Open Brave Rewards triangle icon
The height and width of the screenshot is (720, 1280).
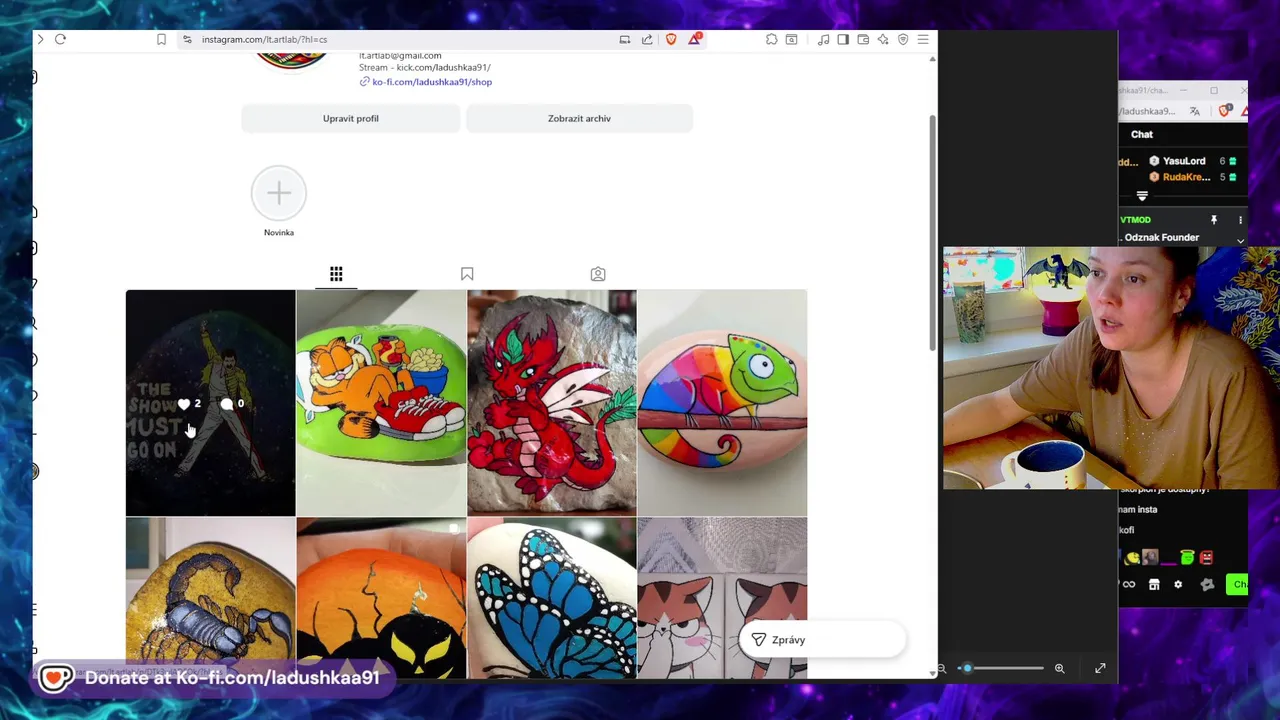click(694, 39)
